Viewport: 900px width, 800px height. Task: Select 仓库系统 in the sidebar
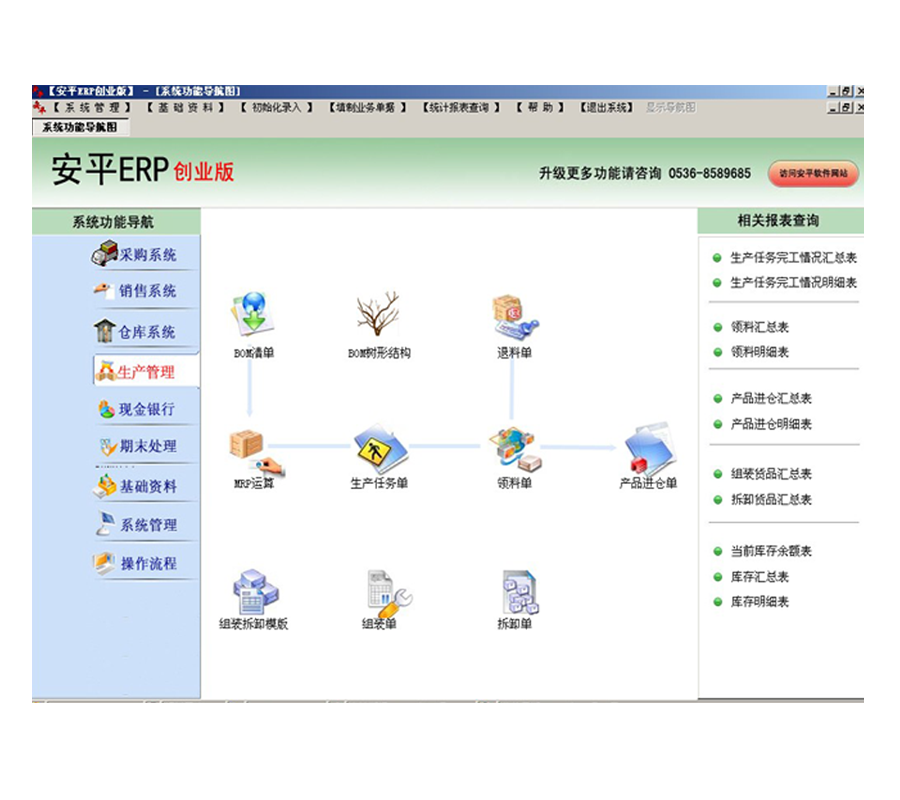click(x=135, y=331)
